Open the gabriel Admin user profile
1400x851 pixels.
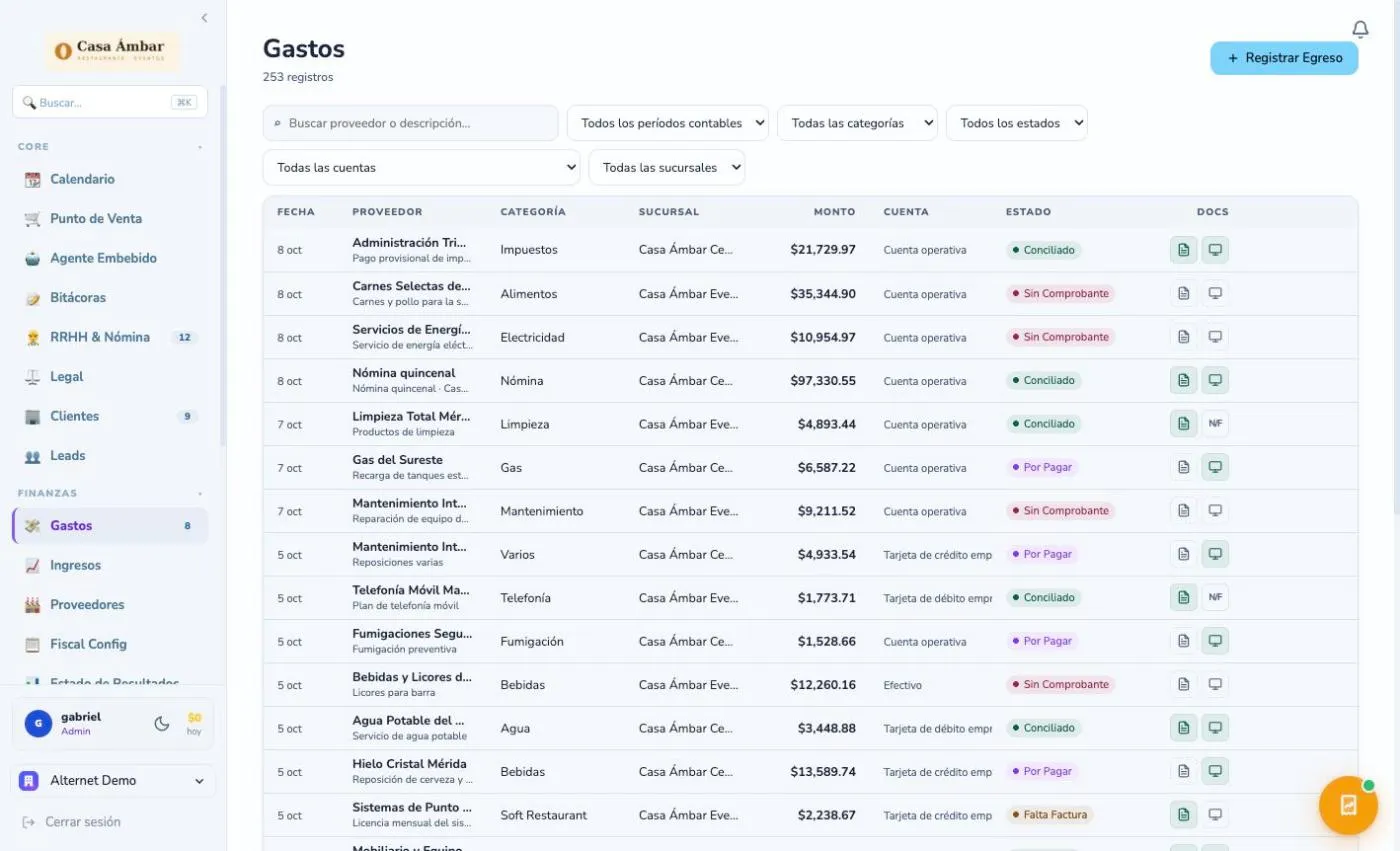[x=80, y=723]
